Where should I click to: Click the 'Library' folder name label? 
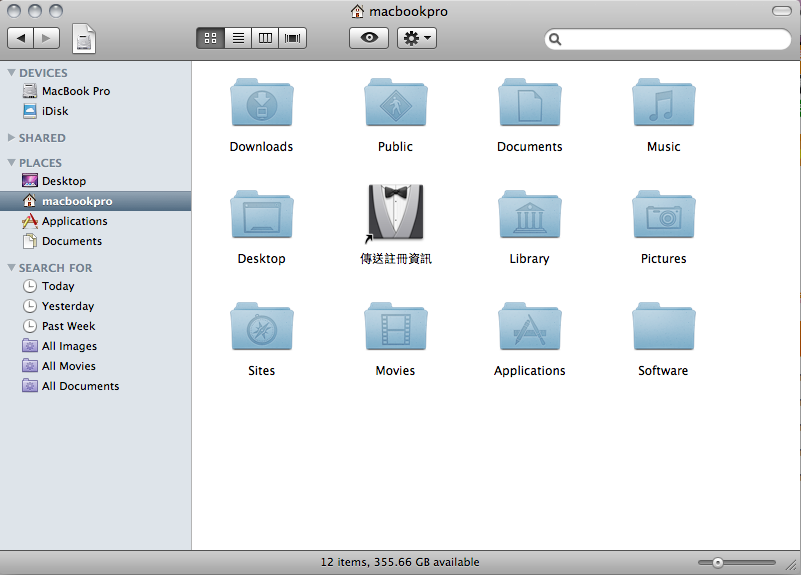529,259
